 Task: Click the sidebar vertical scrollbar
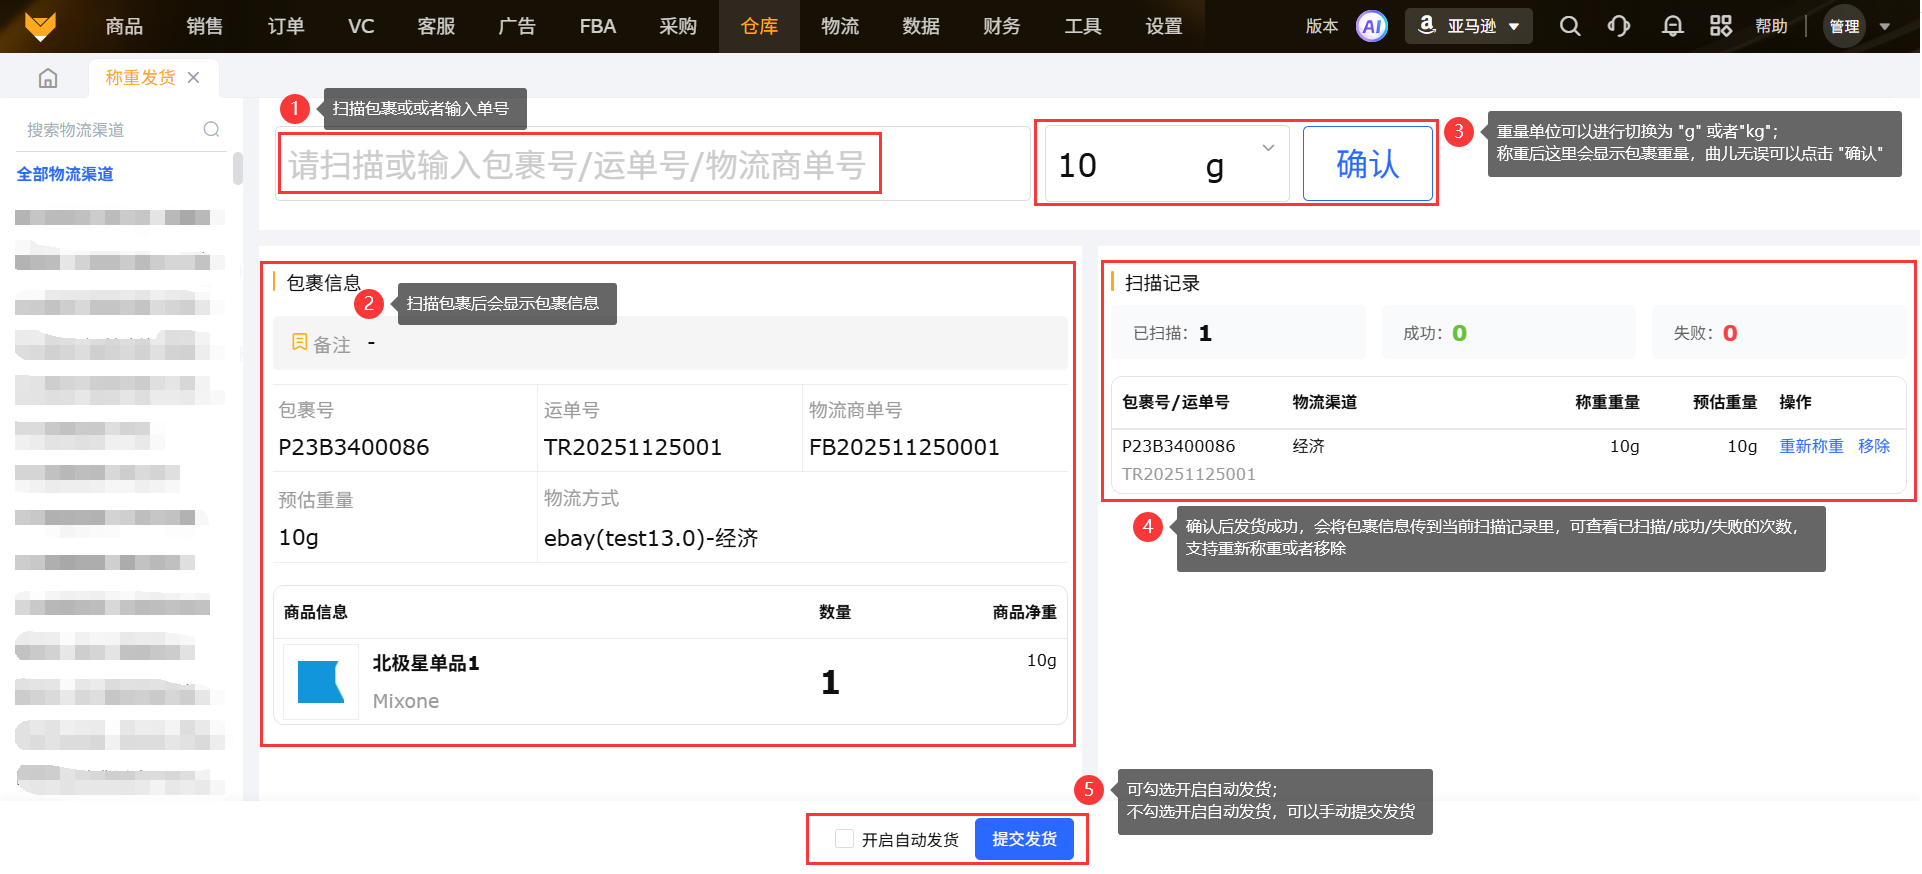point(237,168)
